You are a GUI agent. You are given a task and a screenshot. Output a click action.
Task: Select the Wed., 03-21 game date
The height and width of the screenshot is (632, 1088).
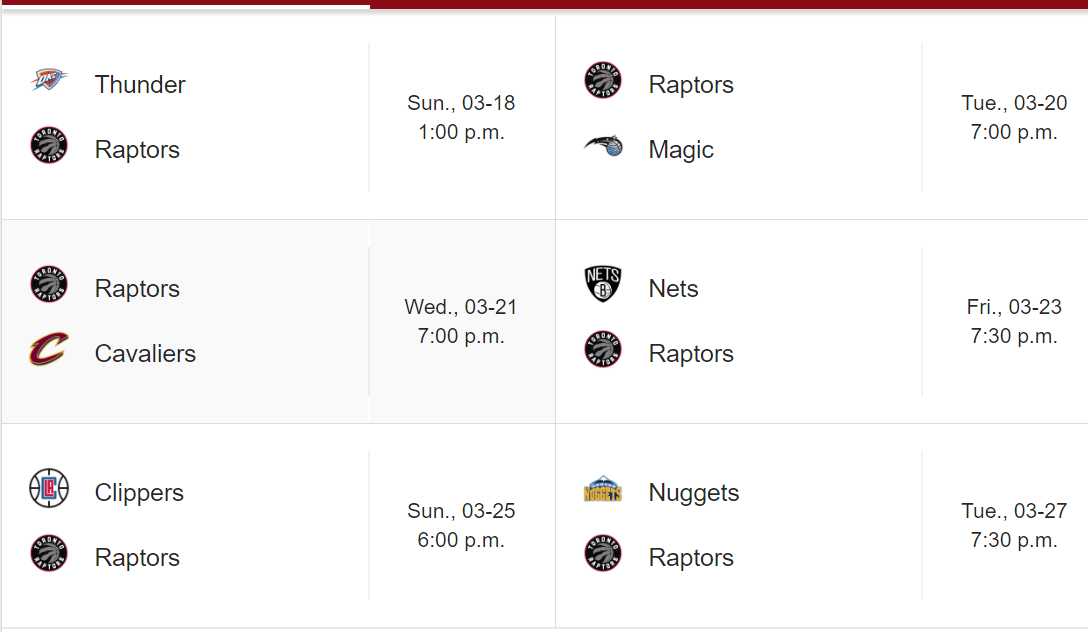coord(461,307)
